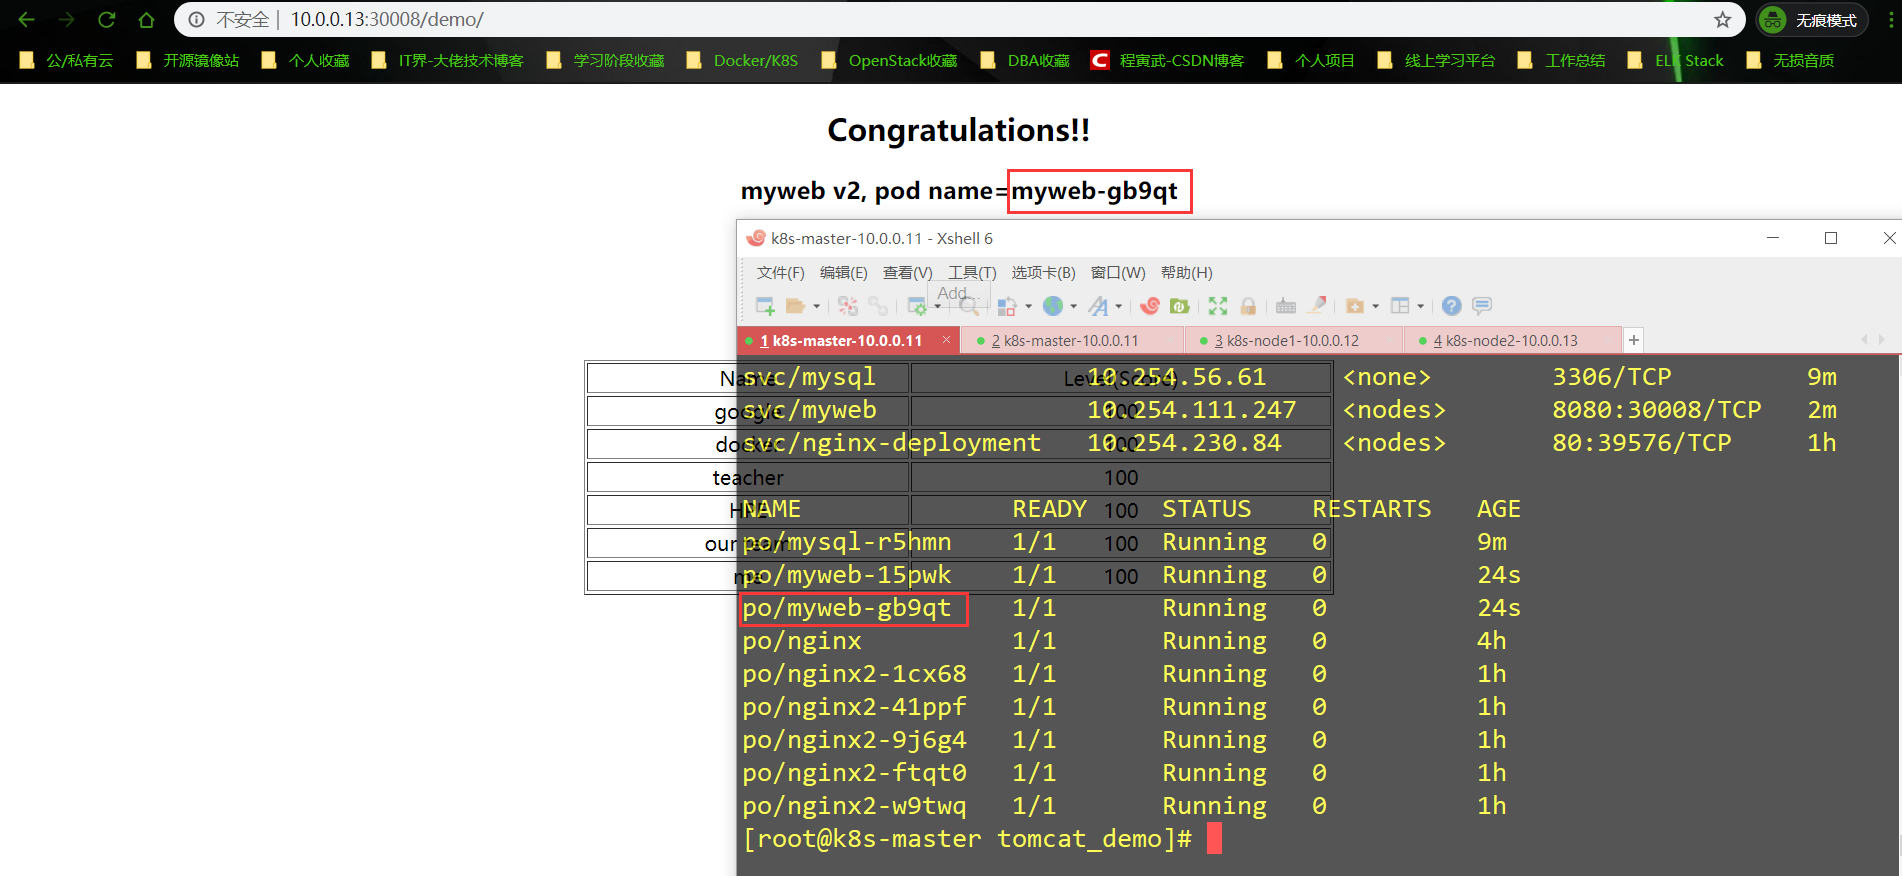Expand dropdown beside open folder icon
The width and height of the screenshot is (1902, 876).
tap(816, 306)
